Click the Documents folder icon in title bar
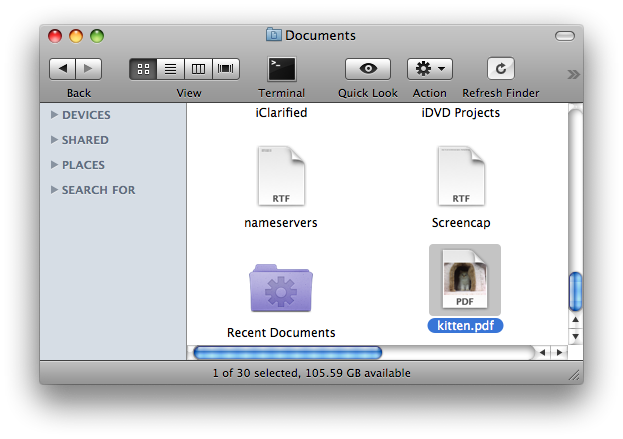623x439 pixels. (x=273, y=35)
